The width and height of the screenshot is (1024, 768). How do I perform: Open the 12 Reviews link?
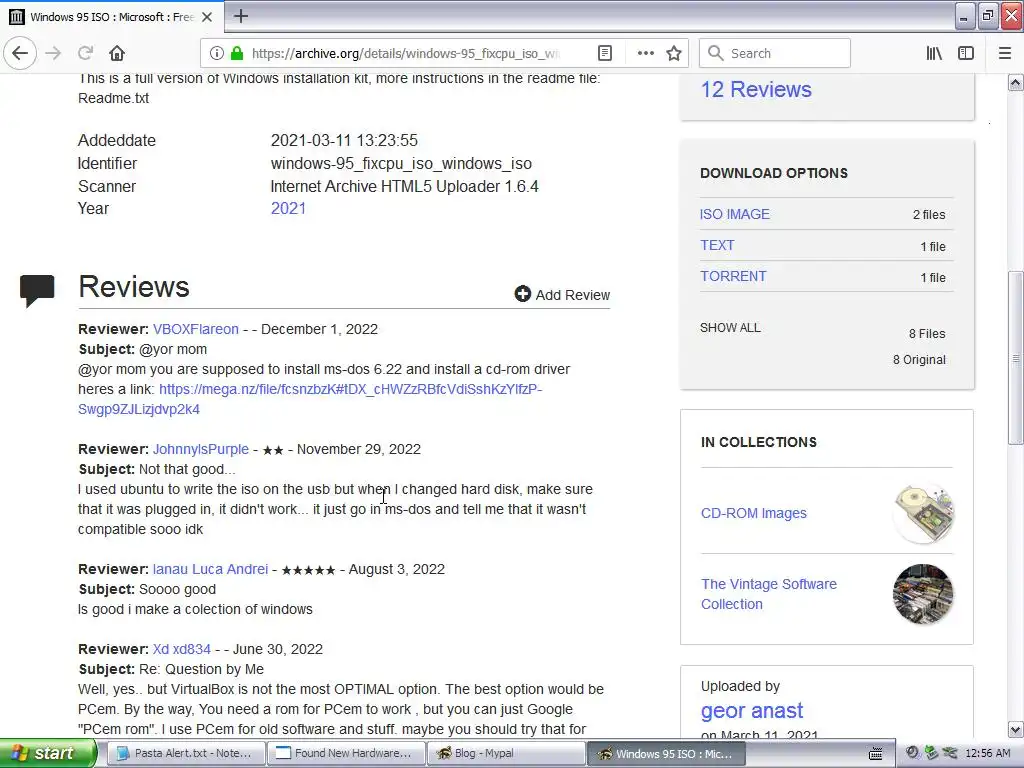tap(756, 89)
